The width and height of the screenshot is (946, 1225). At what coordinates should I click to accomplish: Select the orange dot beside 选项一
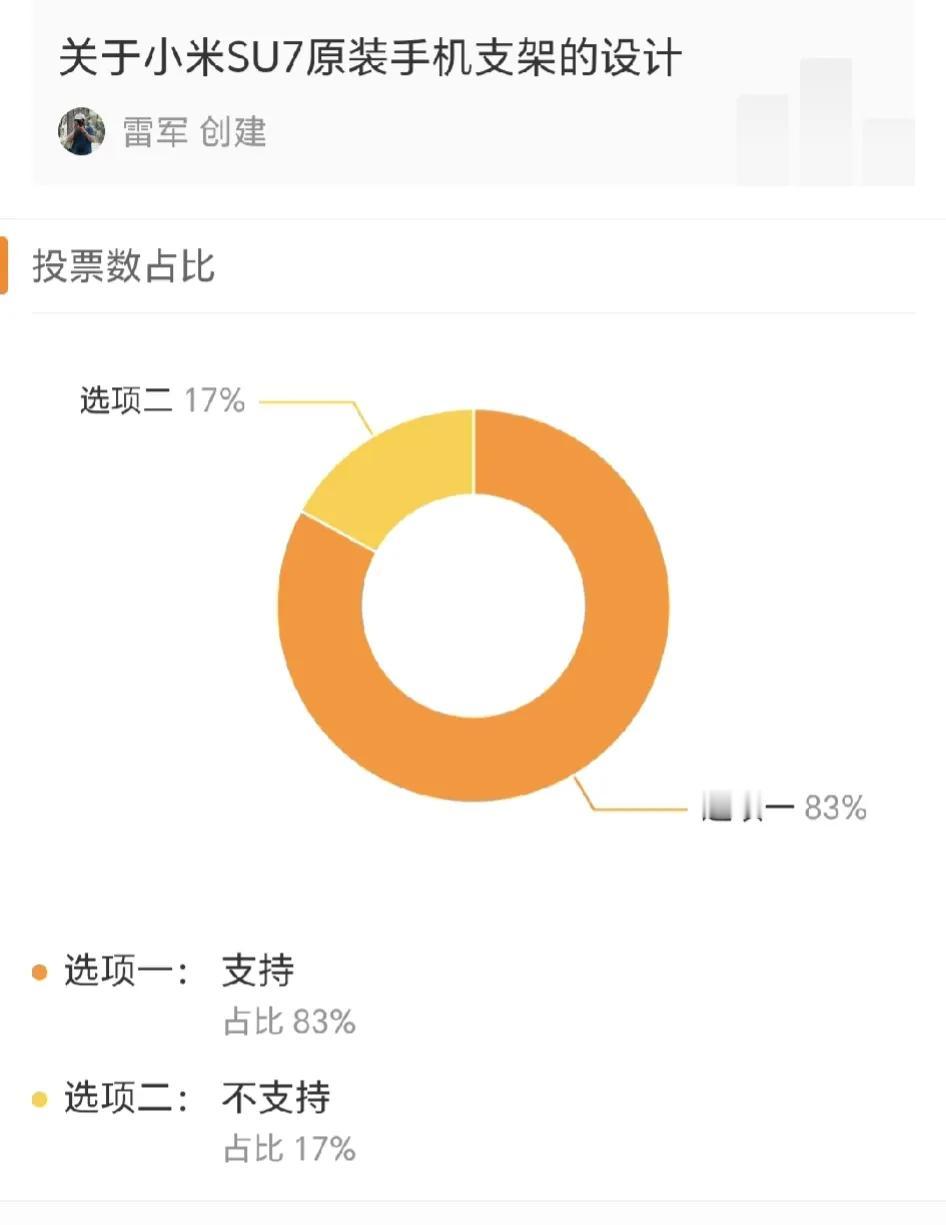coord(40,972)
